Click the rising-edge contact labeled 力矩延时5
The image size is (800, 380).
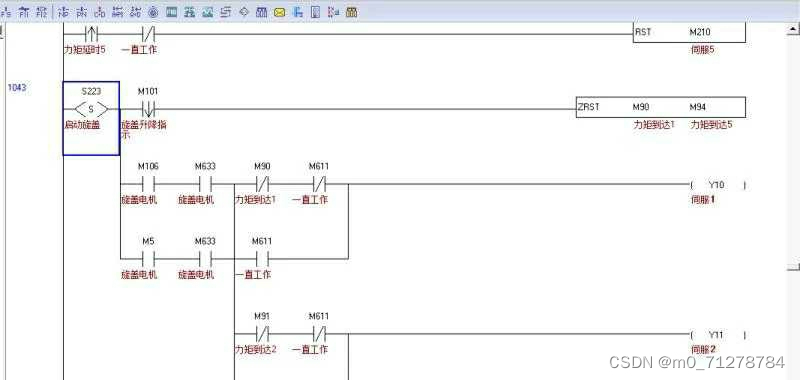(x=91, y=34)
